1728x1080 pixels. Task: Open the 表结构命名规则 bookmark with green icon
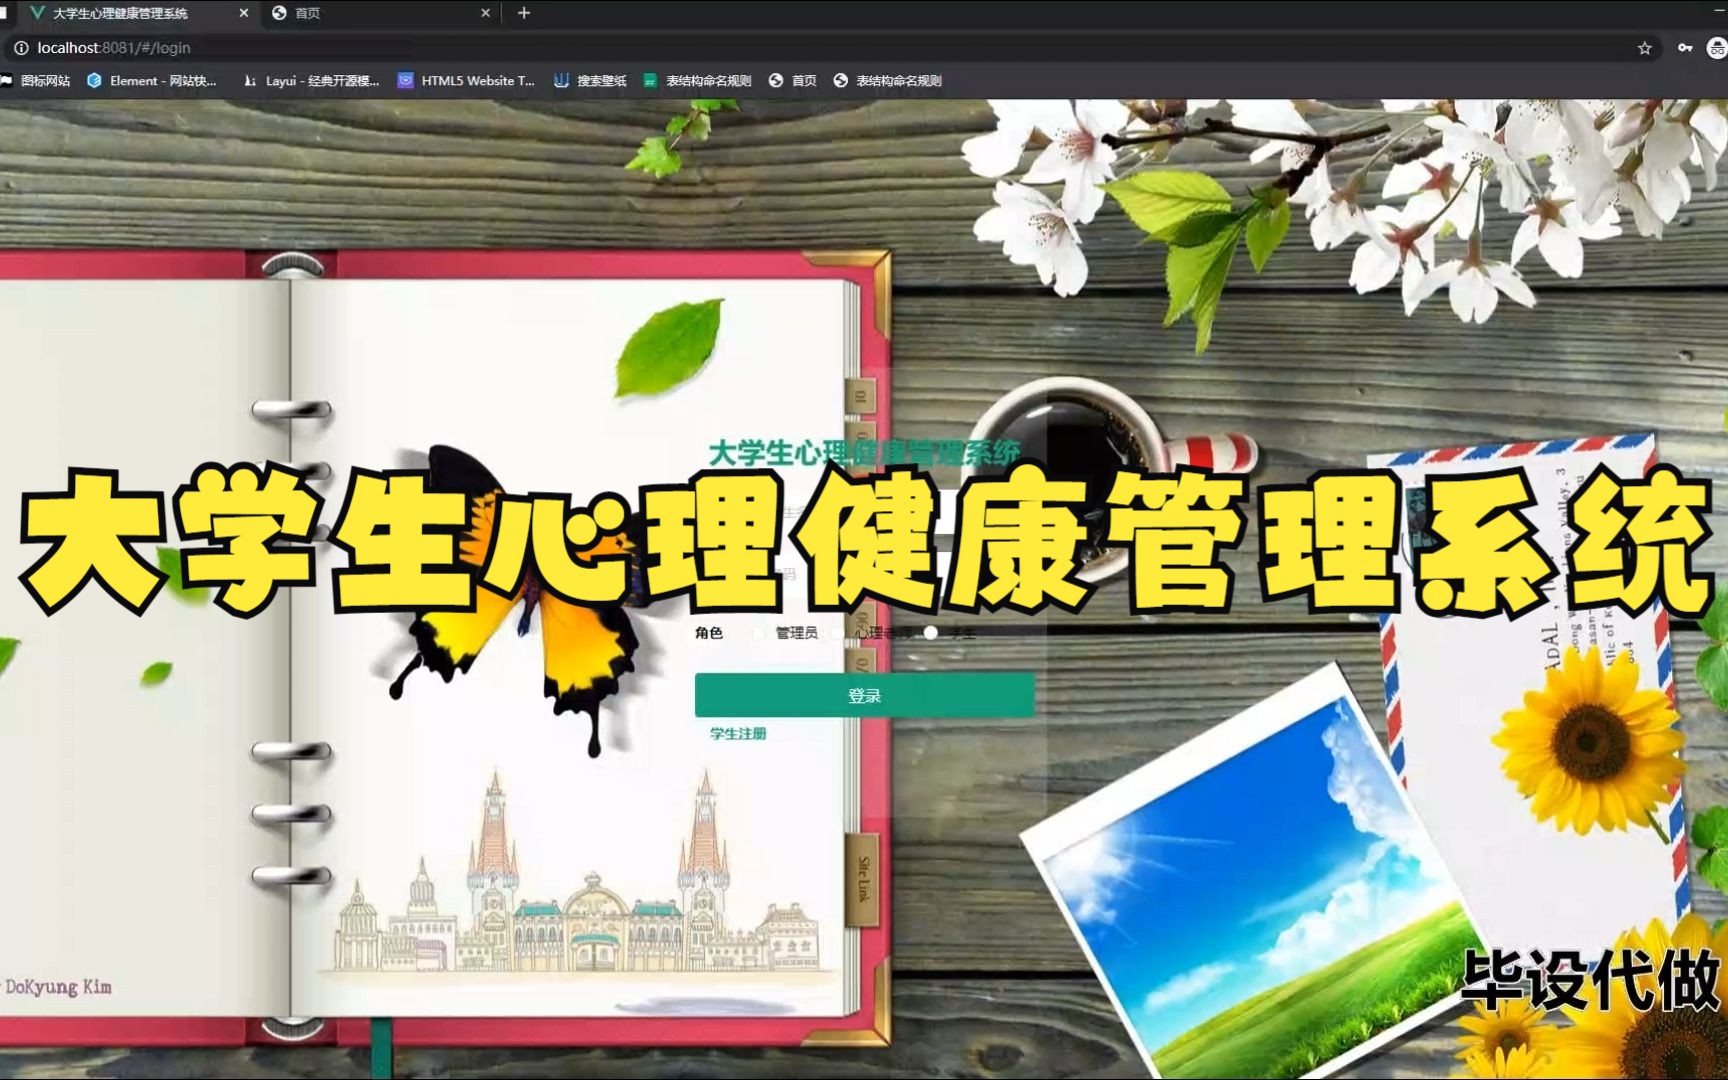point(697,81)
